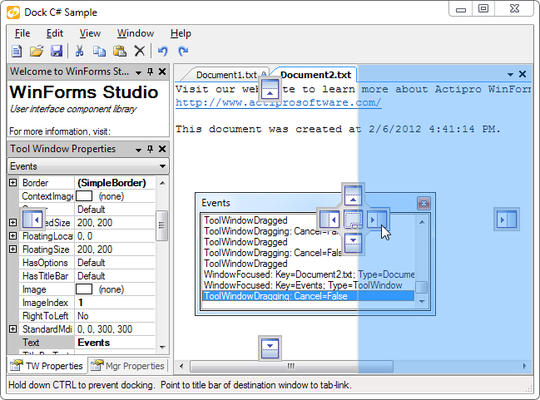This screenshot has width=540, height=400.
Task: Open the actiprosoftware.com link
Action: pos(278,102)
